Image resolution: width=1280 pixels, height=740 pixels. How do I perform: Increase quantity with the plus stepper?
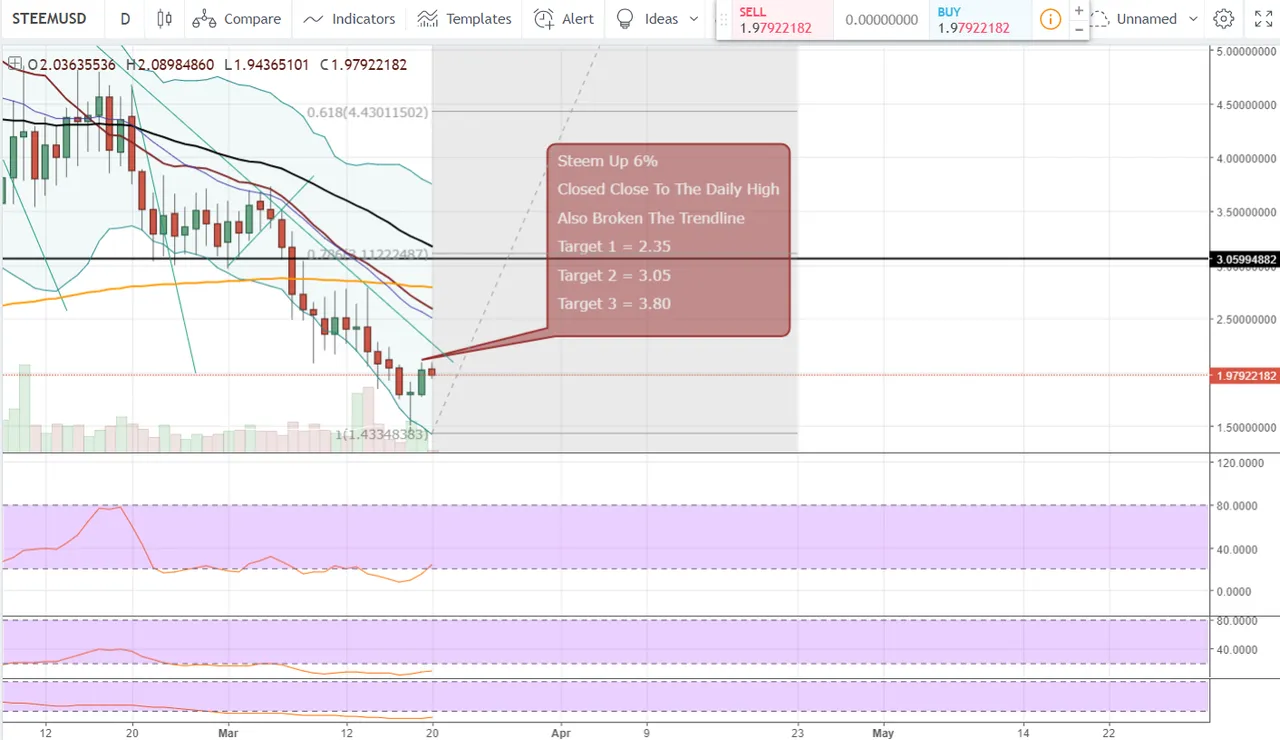(1079, 10)
